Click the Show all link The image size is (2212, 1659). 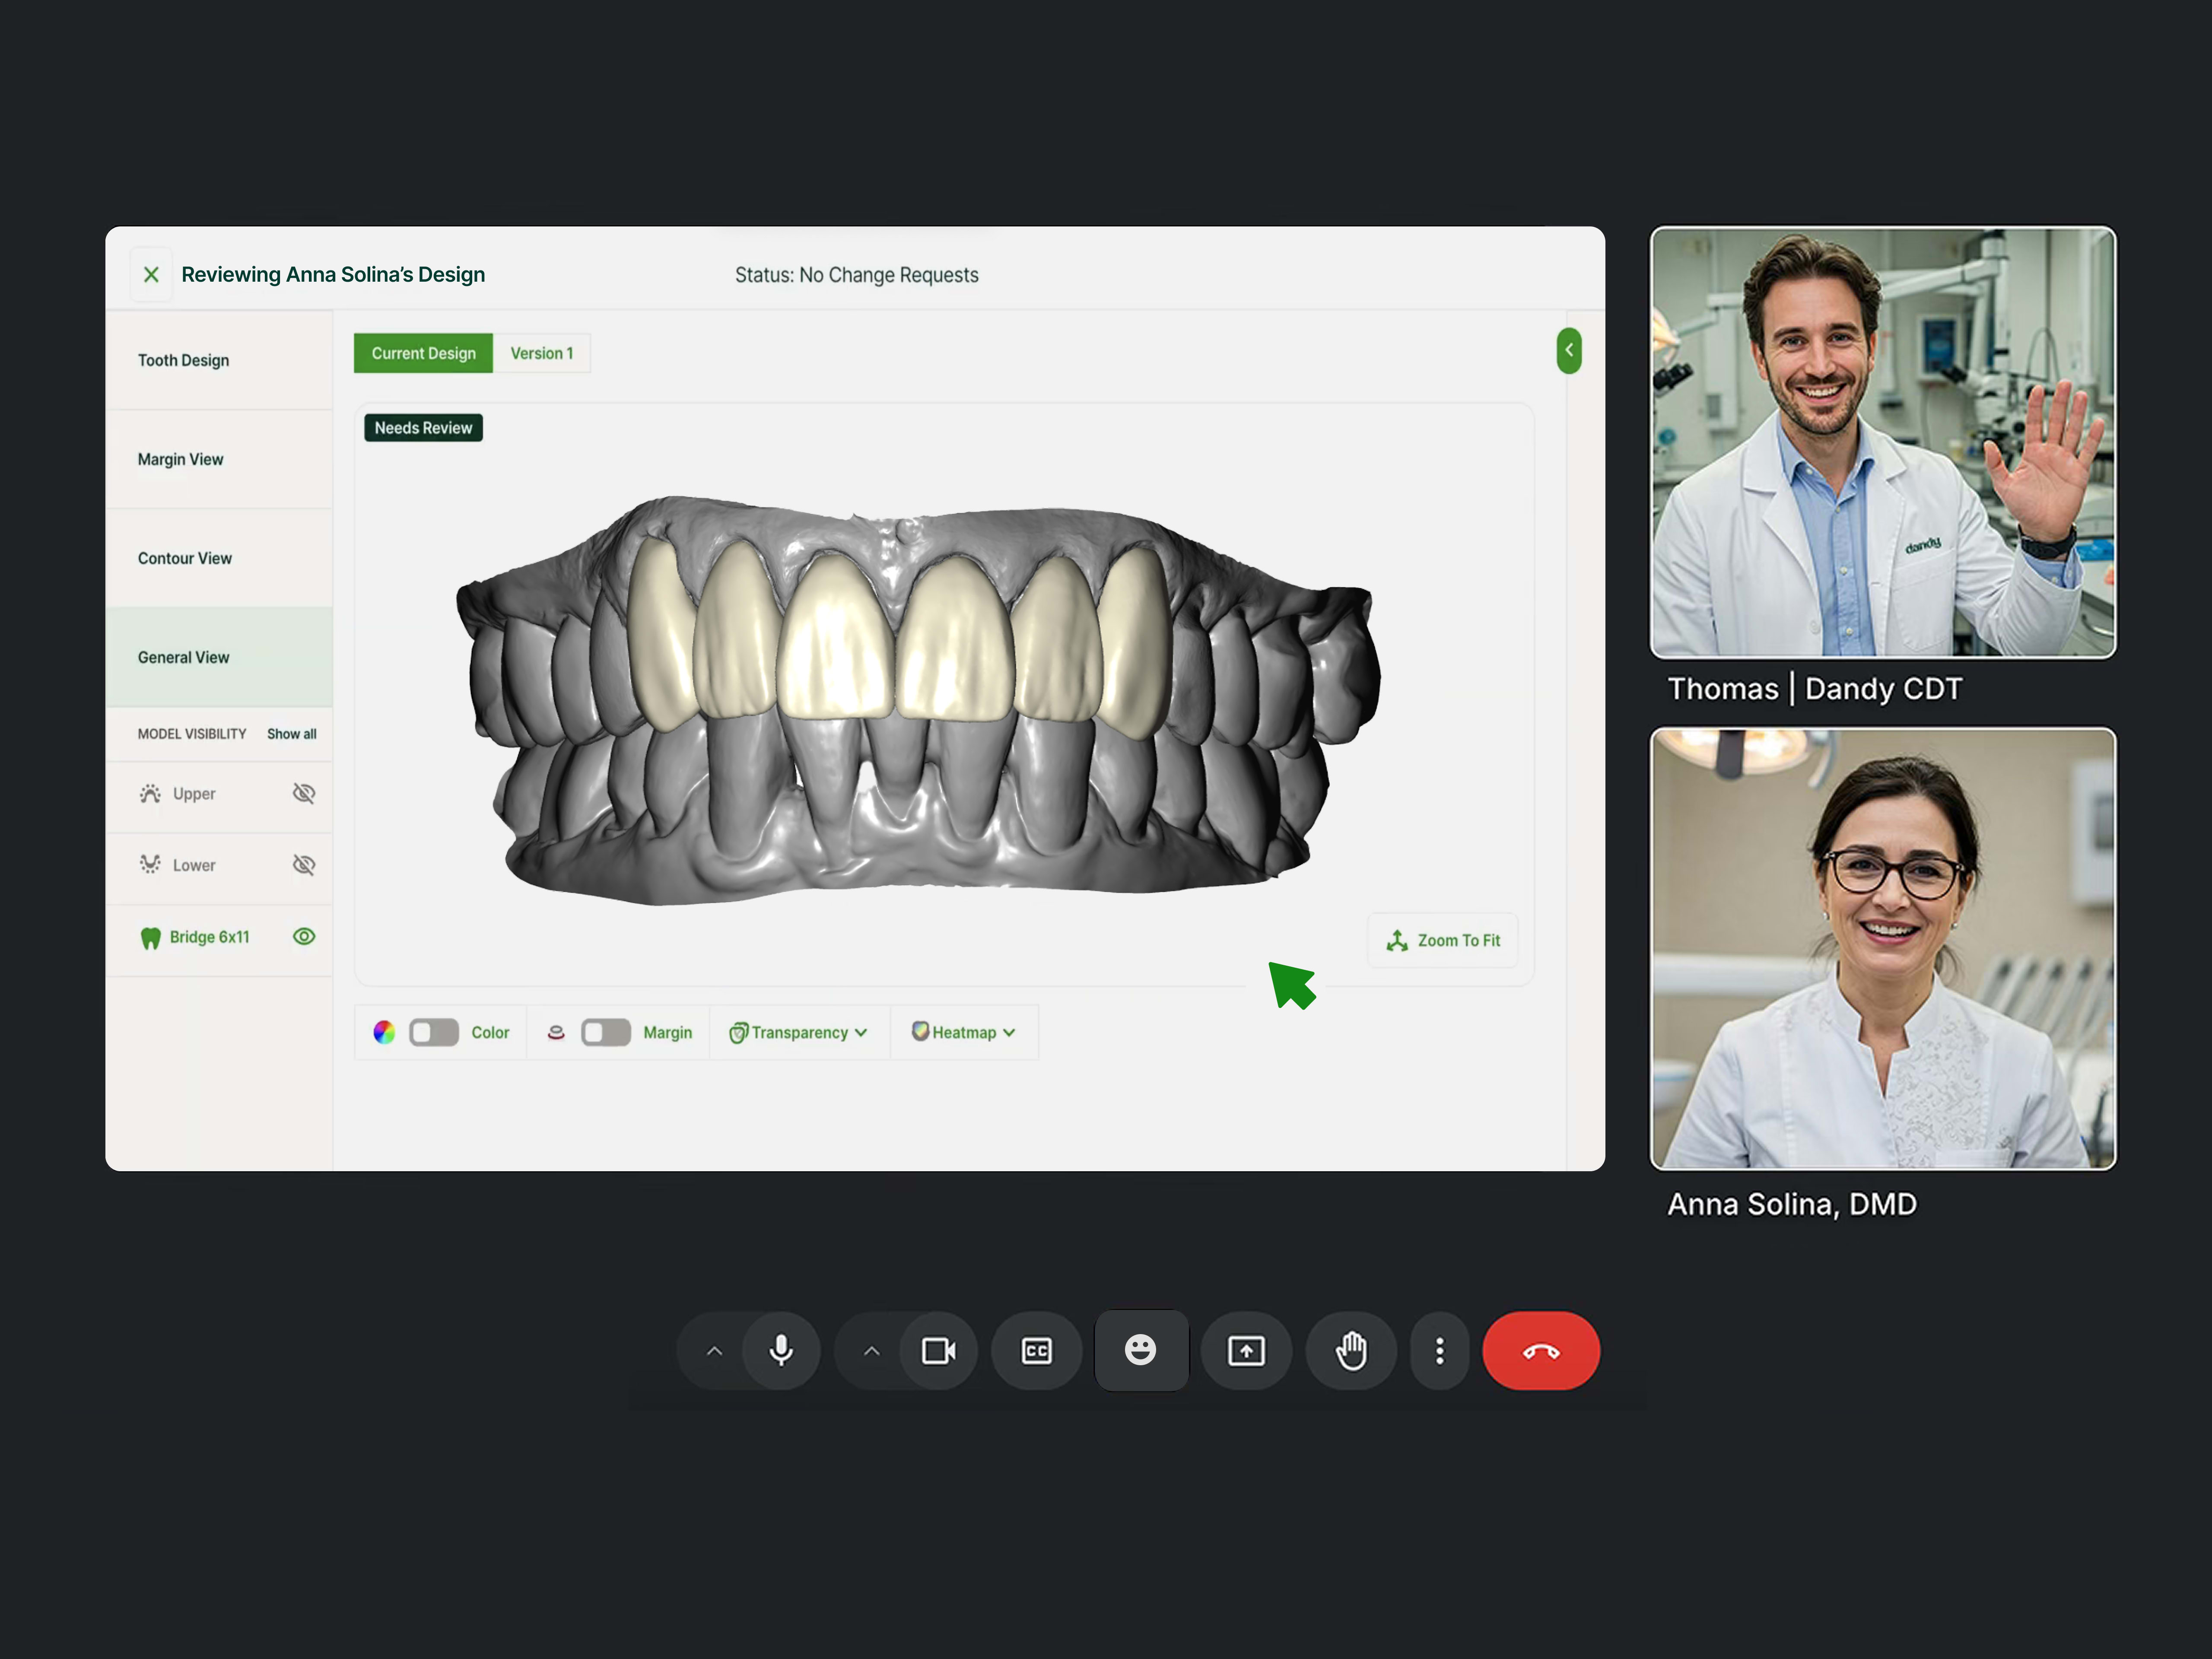[x=291, y=733]
